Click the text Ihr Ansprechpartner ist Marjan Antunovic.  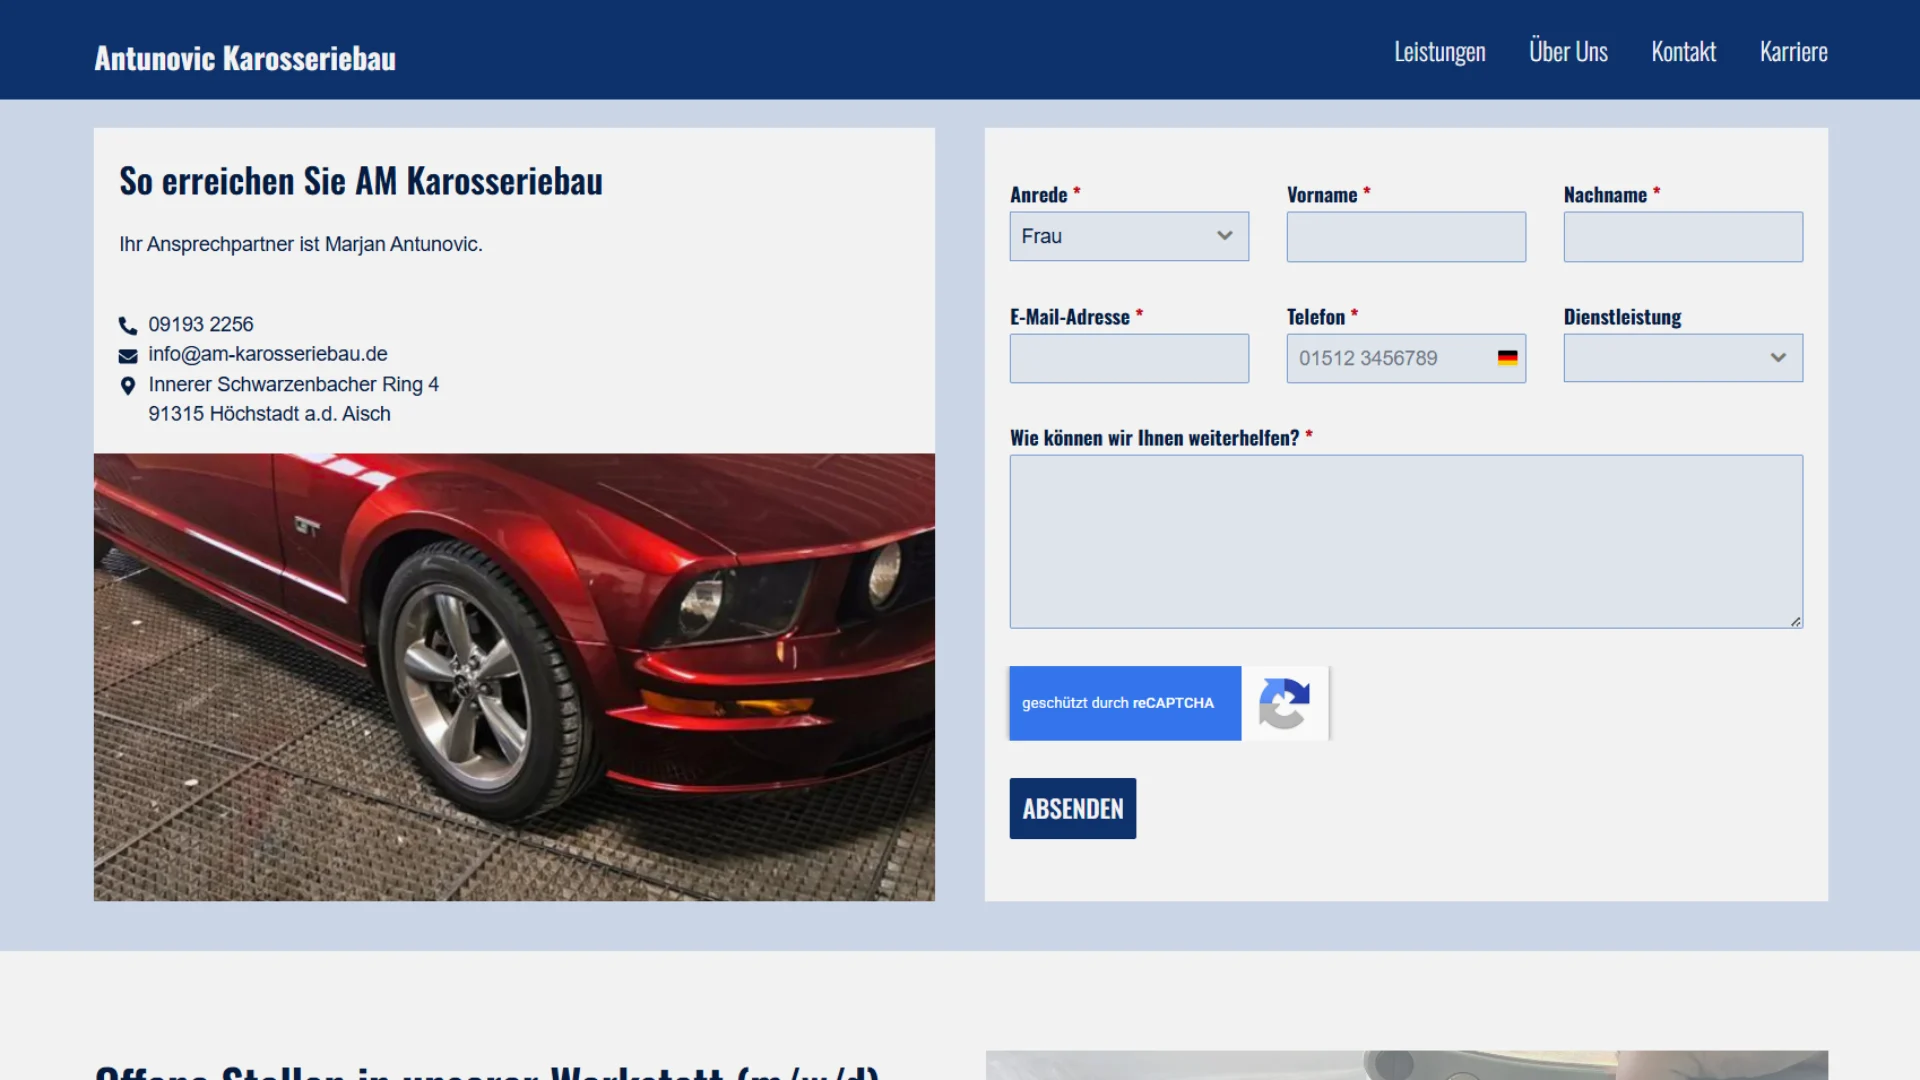301,244
